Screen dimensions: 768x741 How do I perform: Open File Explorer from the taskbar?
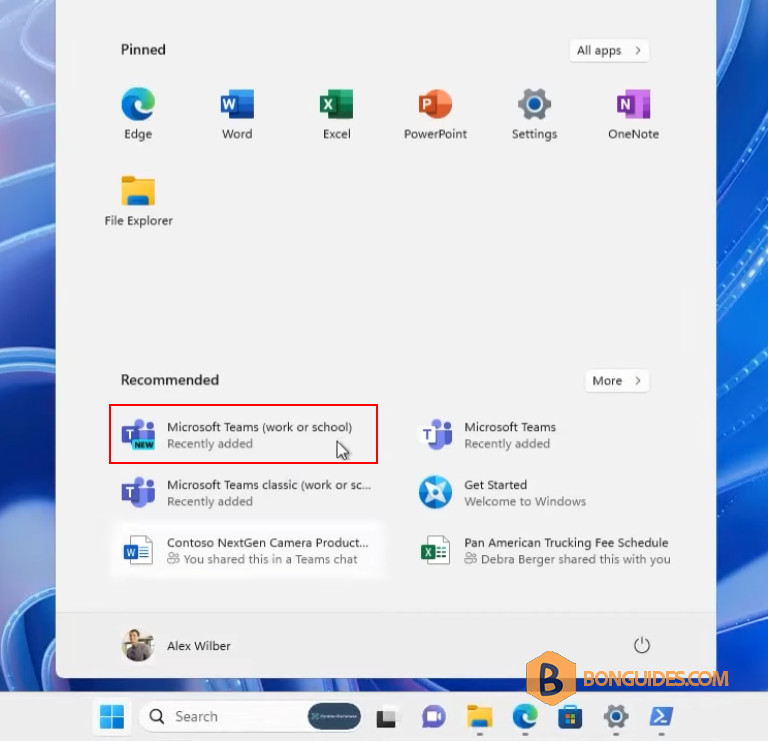click(x=480, y=717)
